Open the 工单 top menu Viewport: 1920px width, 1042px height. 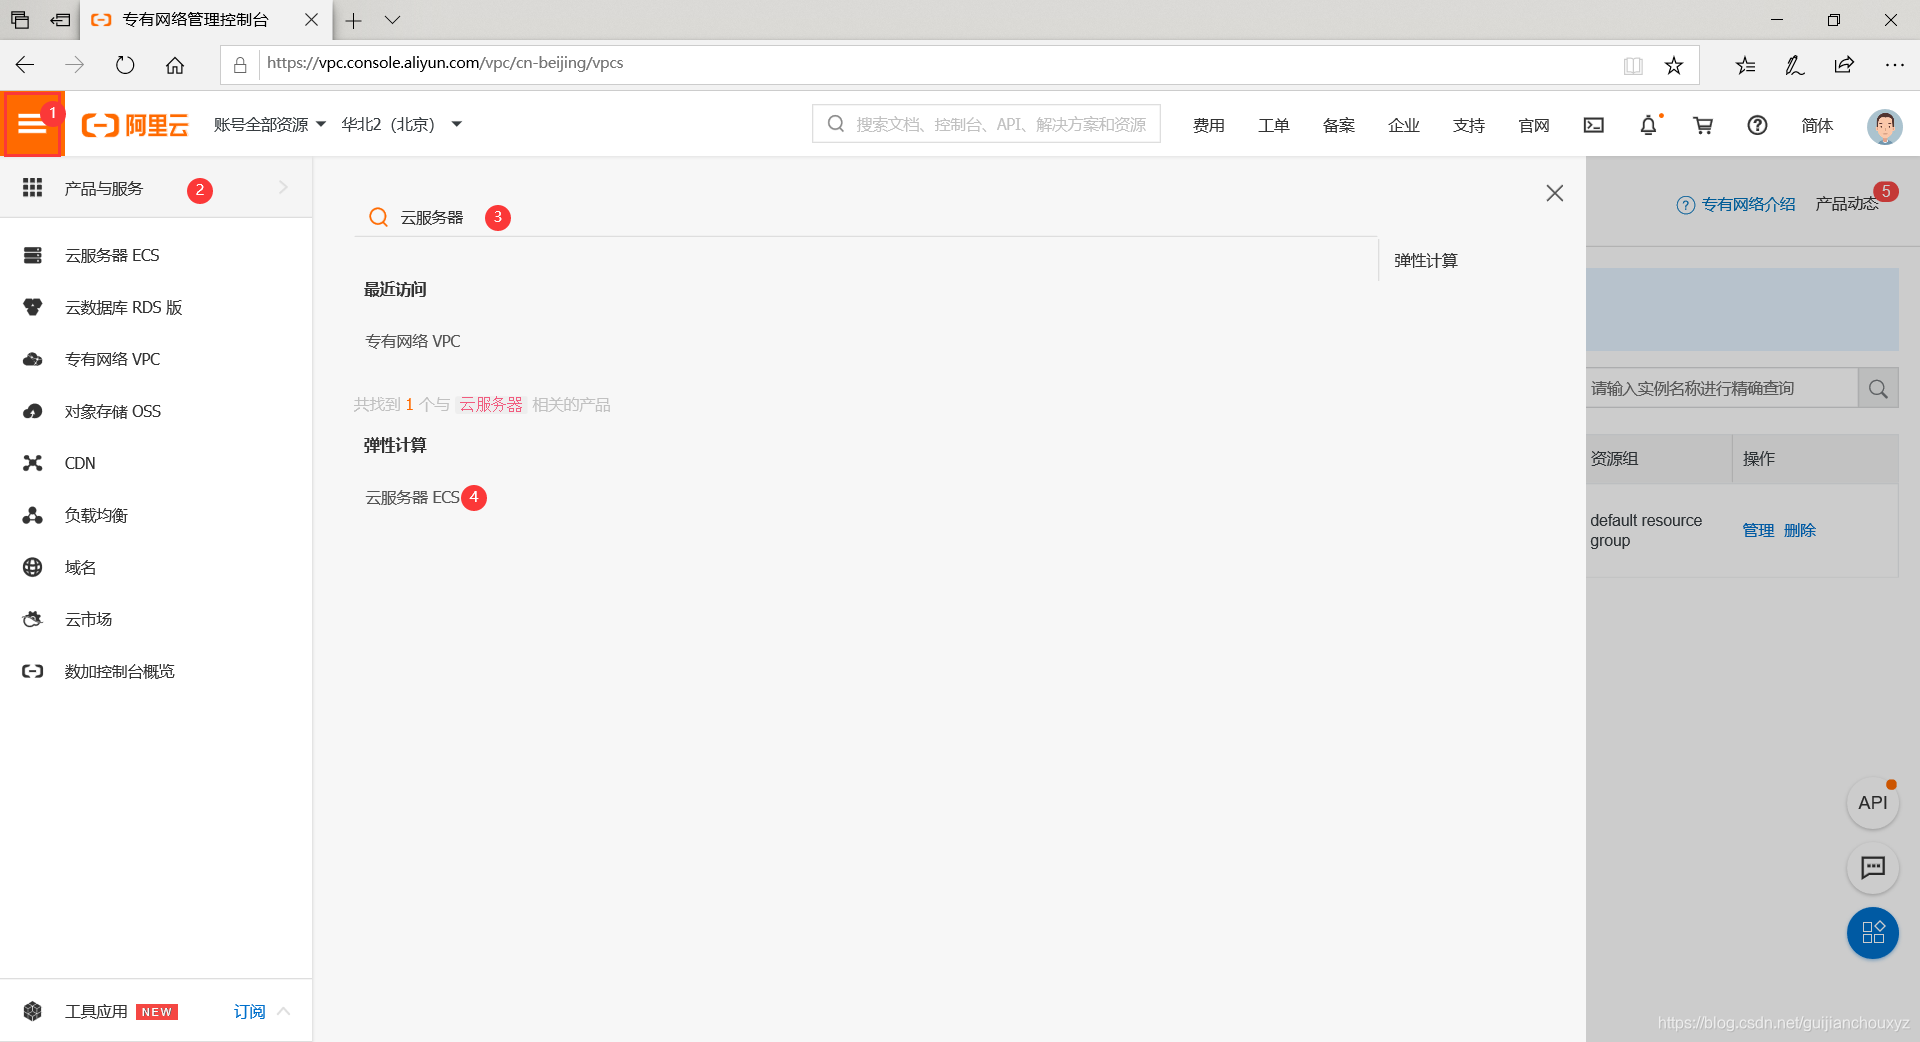[x=1273, y=125]
